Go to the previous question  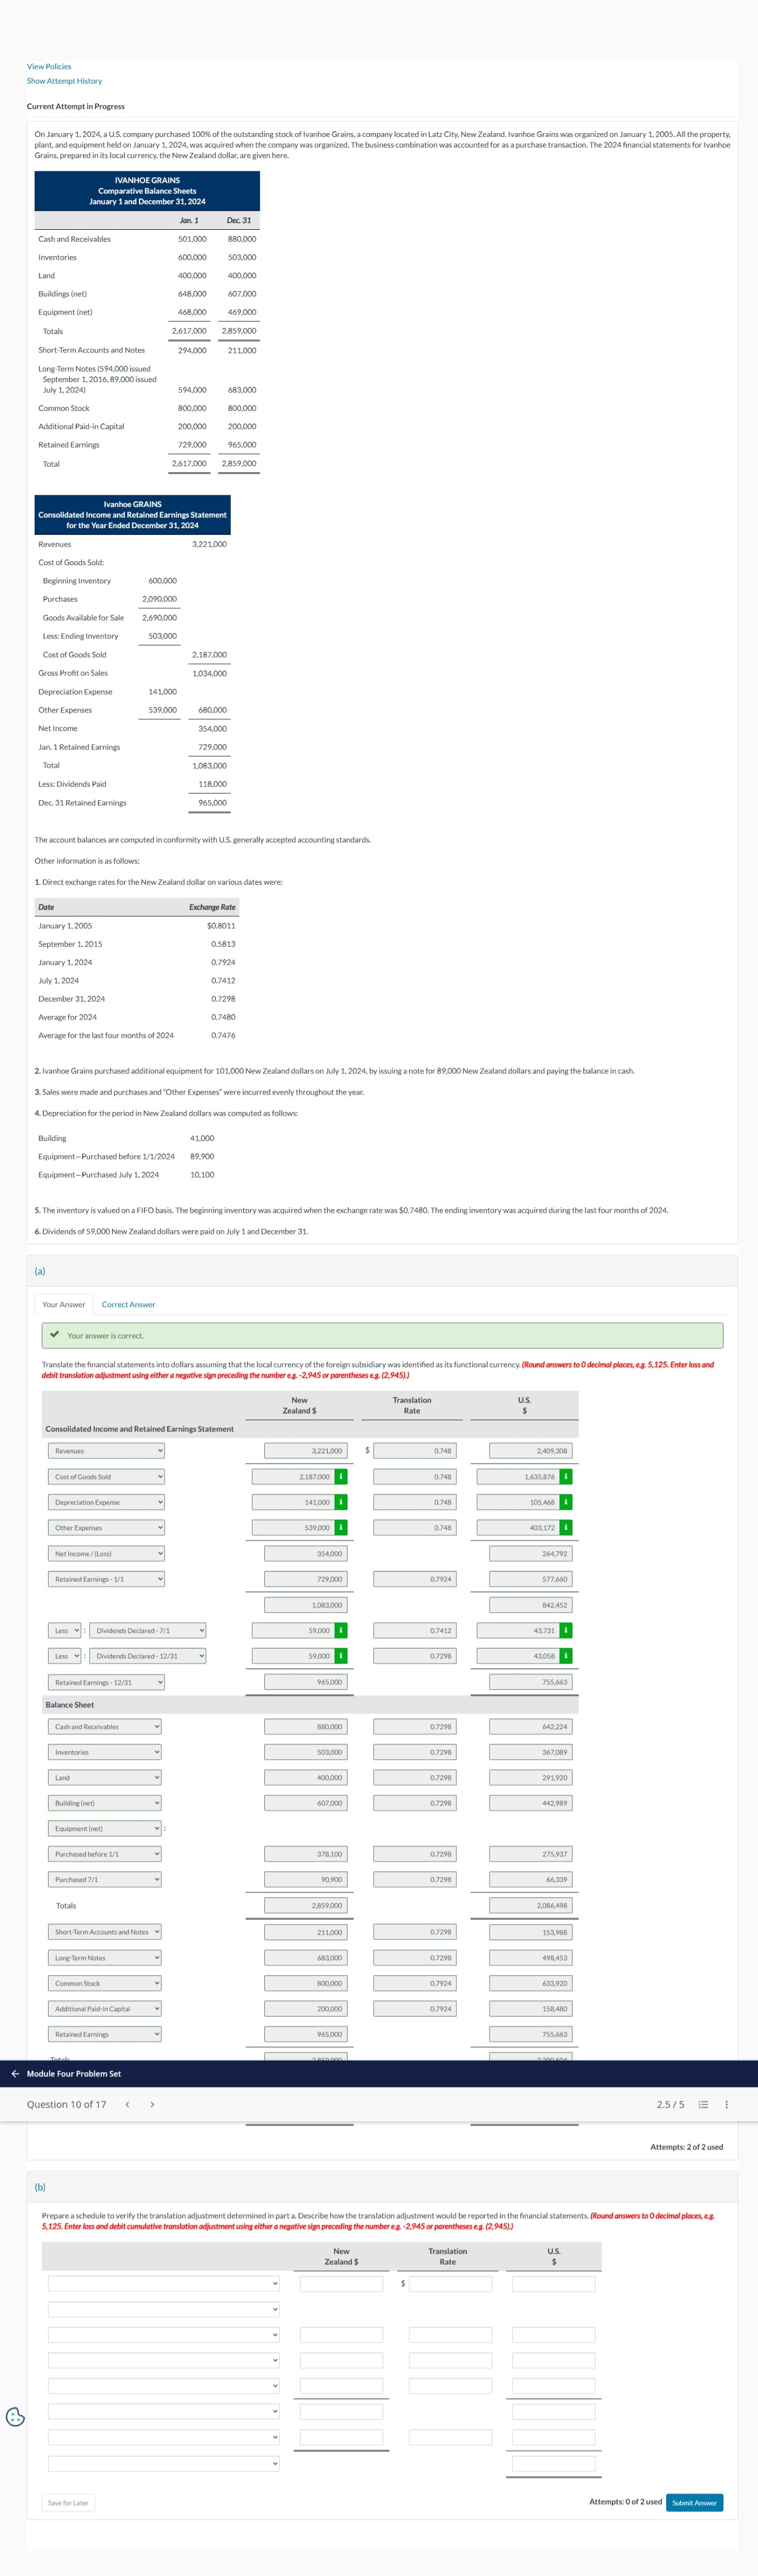click(127, 2104)
